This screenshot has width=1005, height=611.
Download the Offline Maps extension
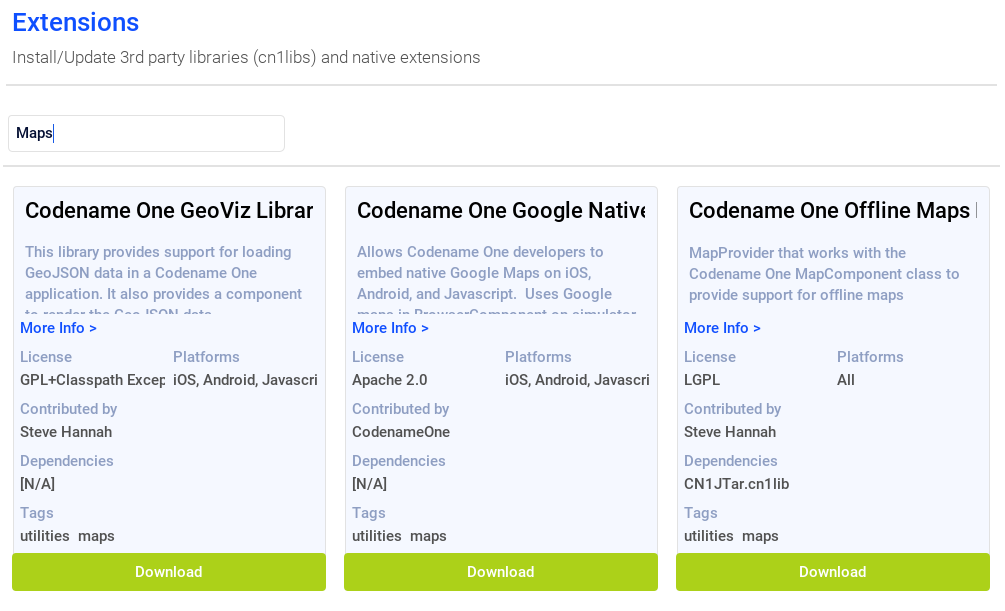point(833,572)
